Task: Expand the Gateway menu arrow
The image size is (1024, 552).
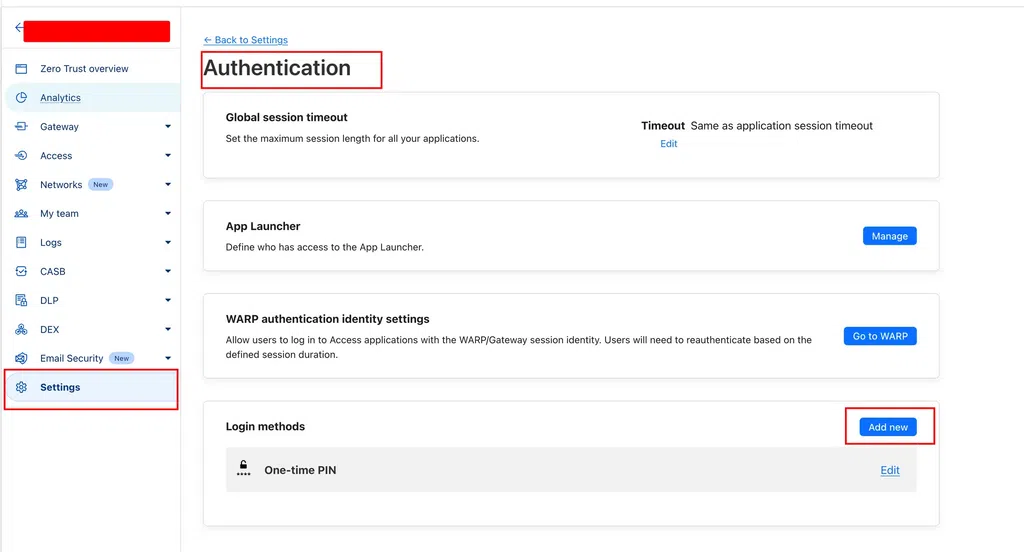Action: click(x=168, y=127)
